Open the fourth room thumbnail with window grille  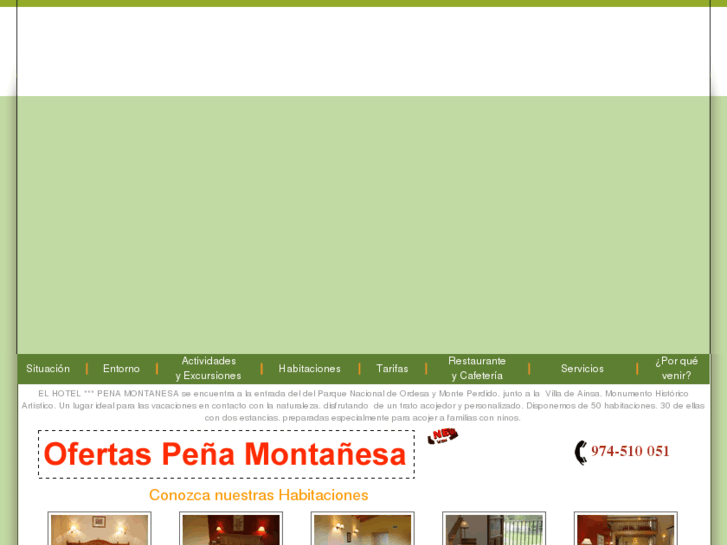494,529
